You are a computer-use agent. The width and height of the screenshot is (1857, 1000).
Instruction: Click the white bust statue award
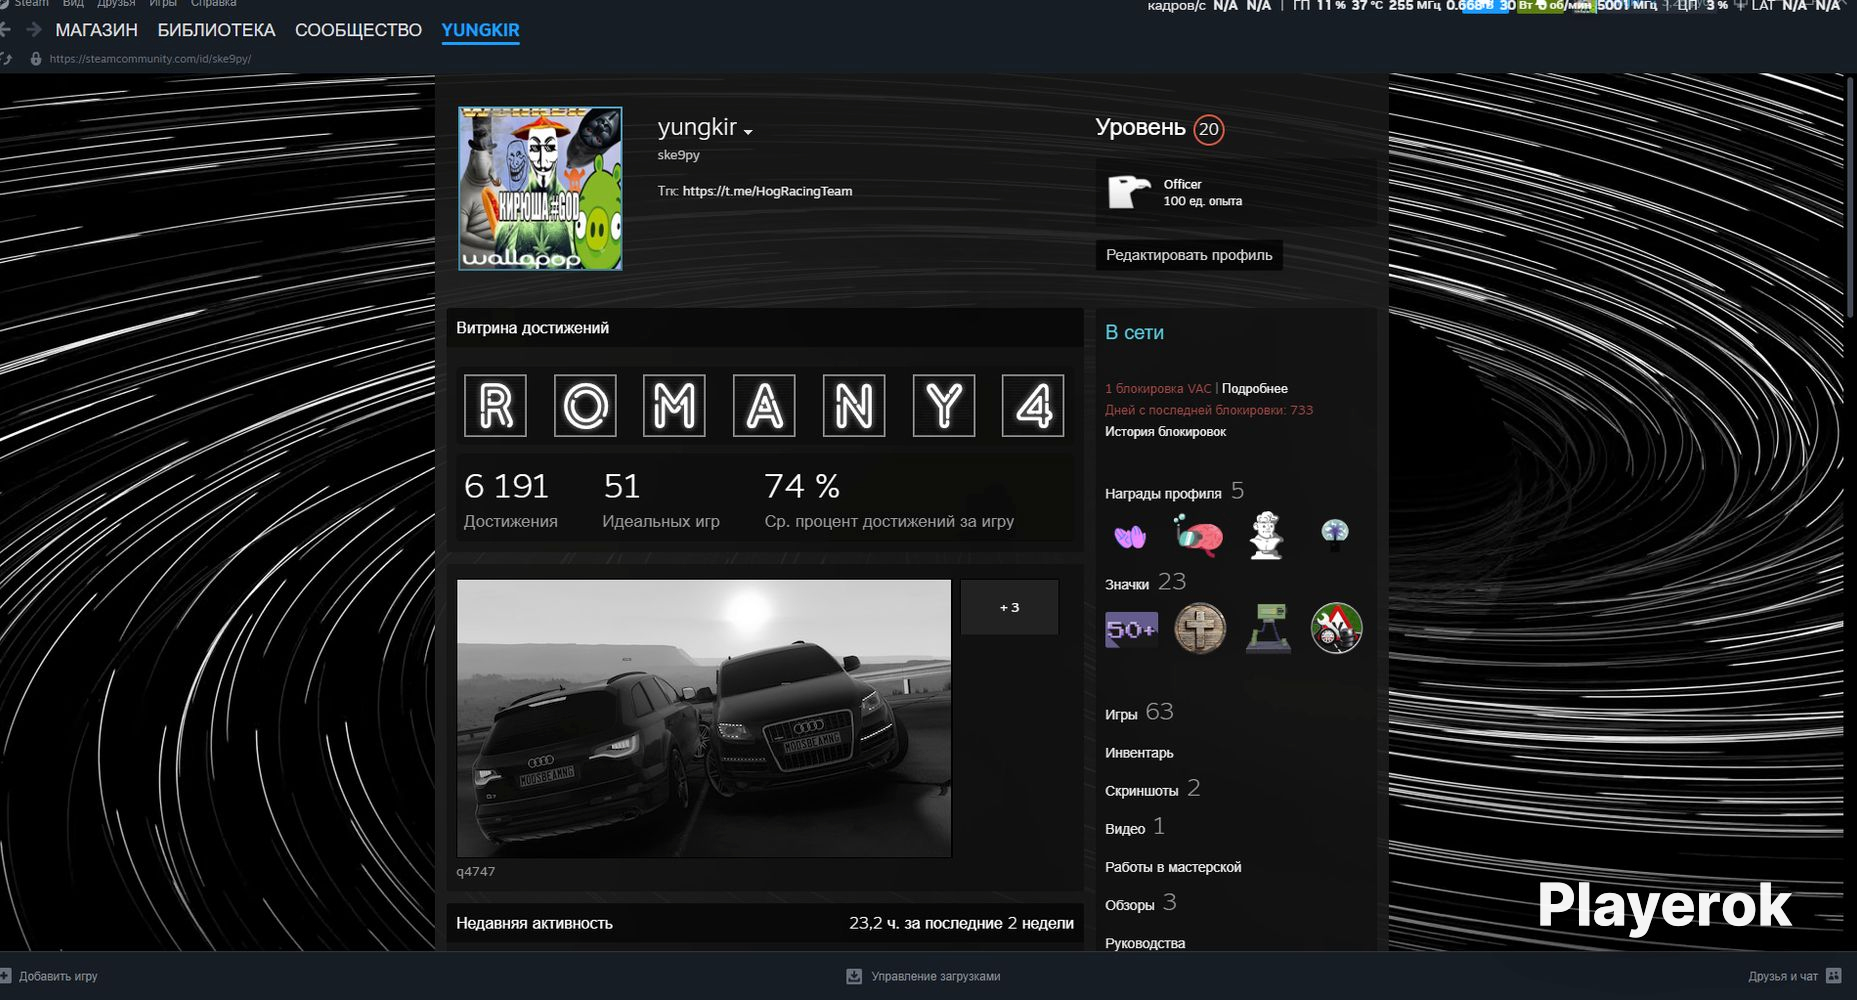[x=1267, y=535]
